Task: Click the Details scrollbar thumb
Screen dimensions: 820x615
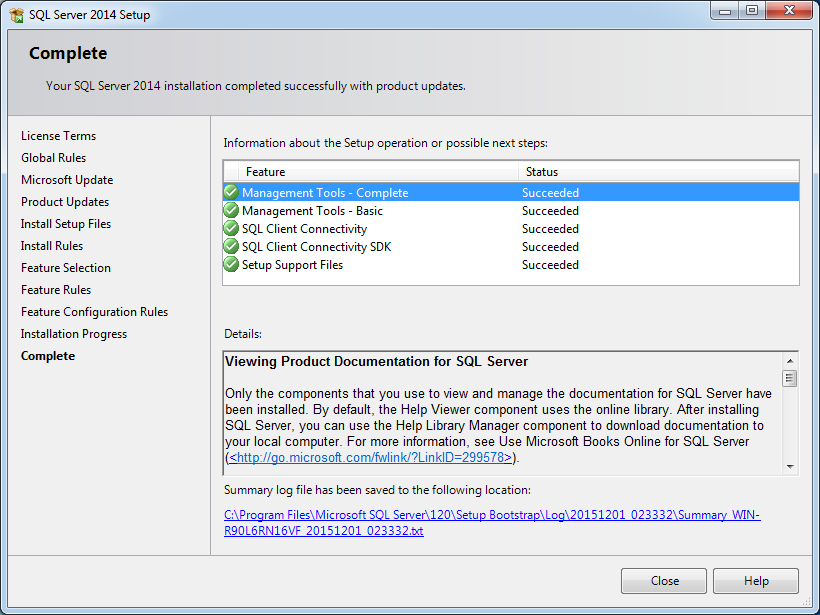Action: 790,378
